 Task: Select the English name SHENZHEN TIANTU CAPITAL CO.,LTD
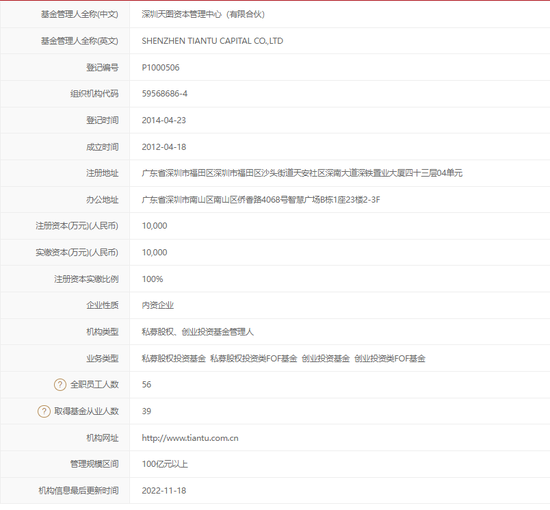coord(212,41)
